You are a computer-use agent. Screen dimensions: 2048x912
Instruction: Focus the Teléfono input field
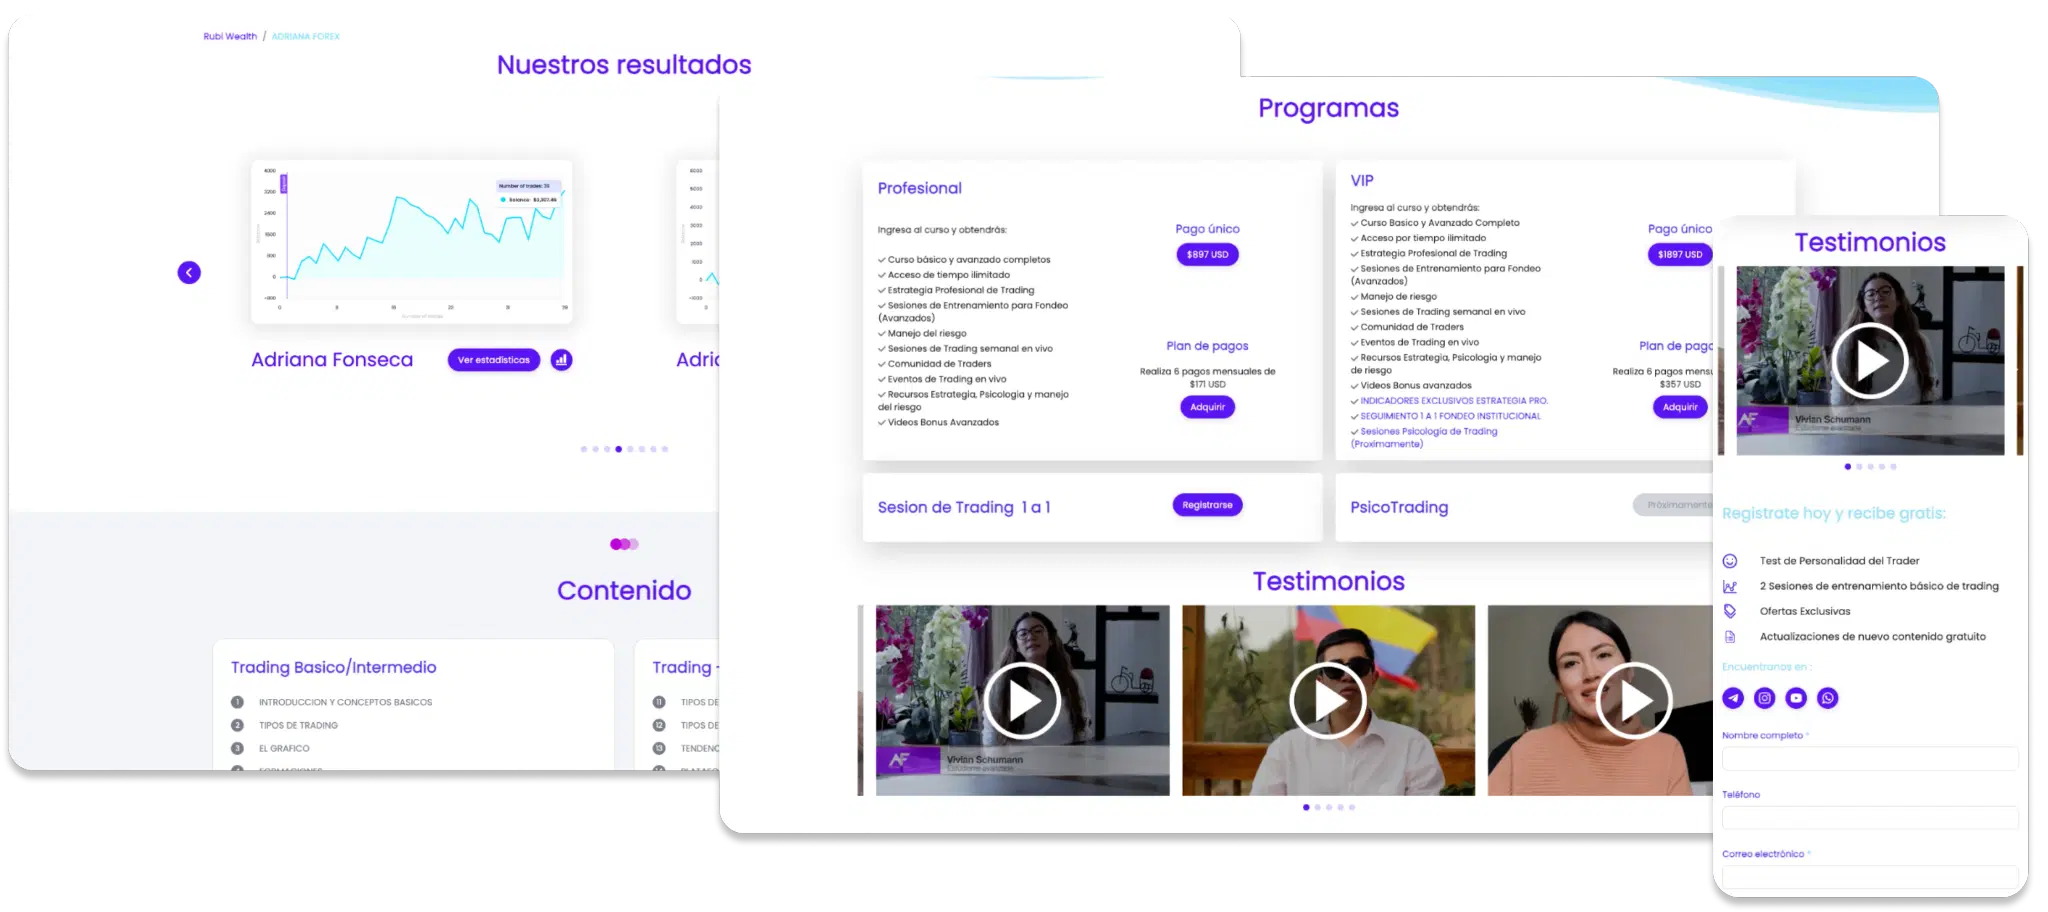coord(1870,817)
